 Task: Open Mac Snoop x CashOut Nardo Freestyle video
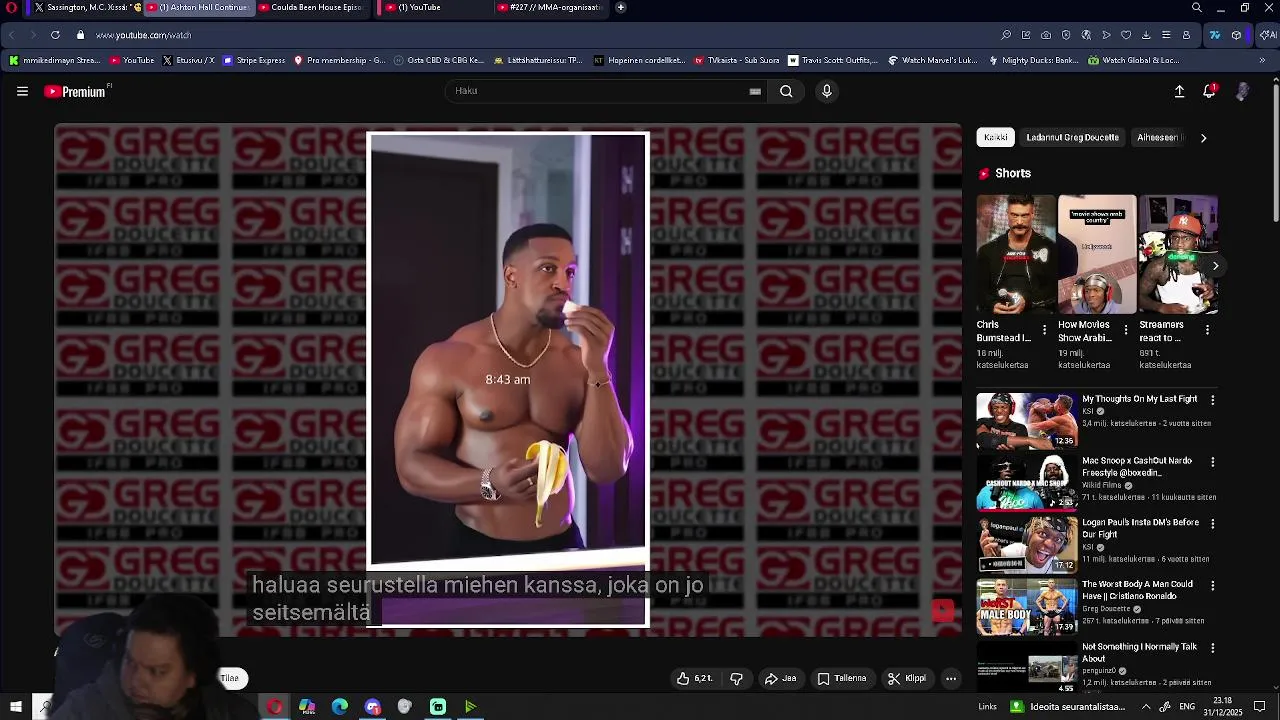pos(1137,467)
